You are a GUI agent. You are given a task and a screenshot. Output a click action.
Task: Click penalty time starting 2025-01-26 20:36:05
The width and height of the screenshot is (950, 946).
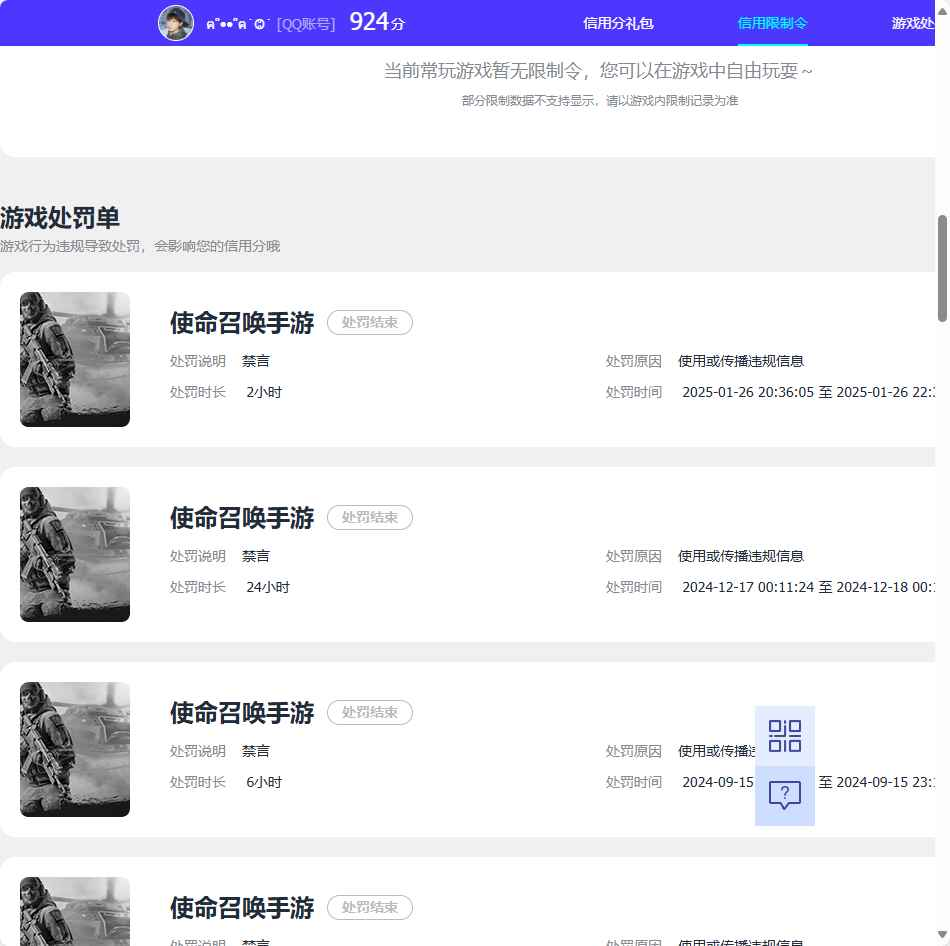coord(808,392)
